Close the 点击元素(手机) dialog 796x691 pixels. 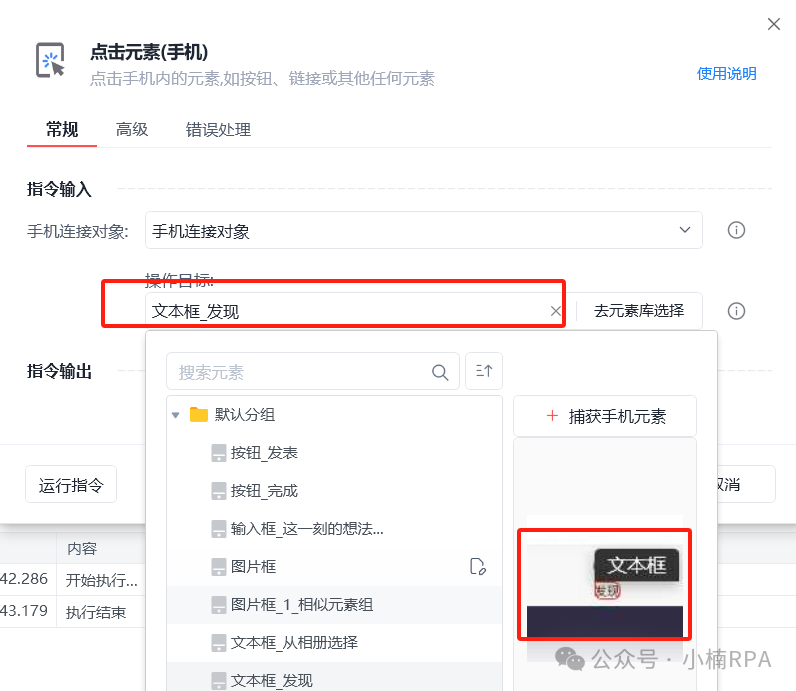point(774,24)
